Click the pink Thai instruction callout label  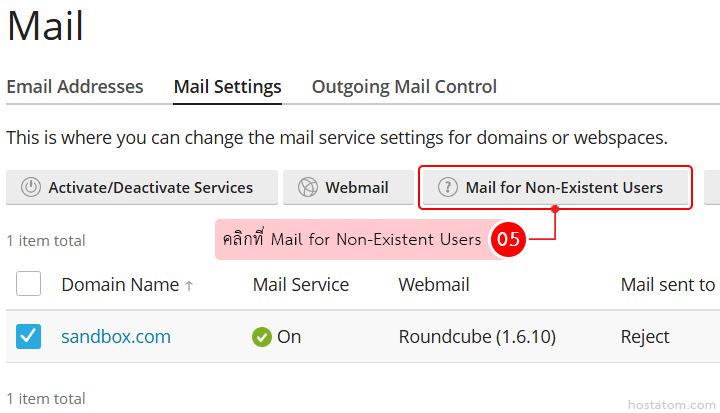(x=352, y=240)
